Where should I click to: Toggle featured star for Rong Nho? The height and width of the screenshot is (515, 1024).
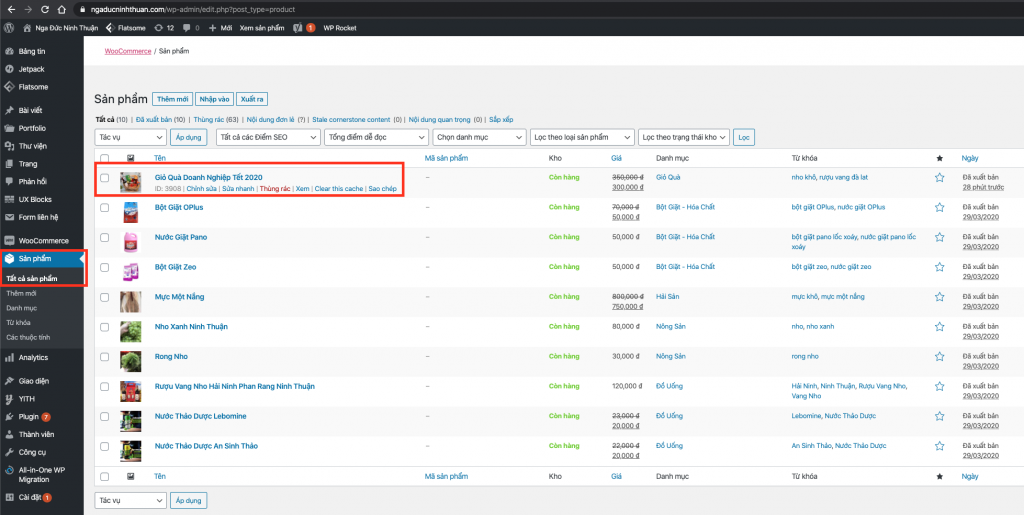click(x=939, y=356)
